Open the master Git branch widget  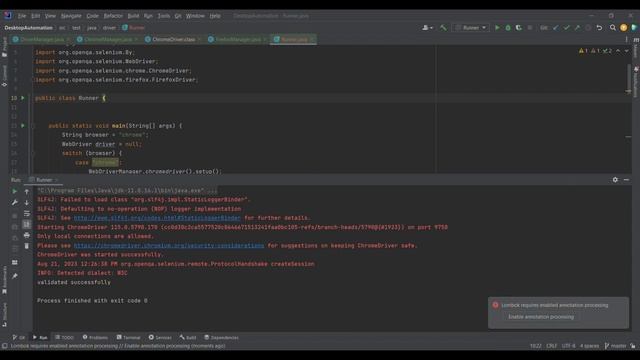pyautogui.click(x=616, y=346)
